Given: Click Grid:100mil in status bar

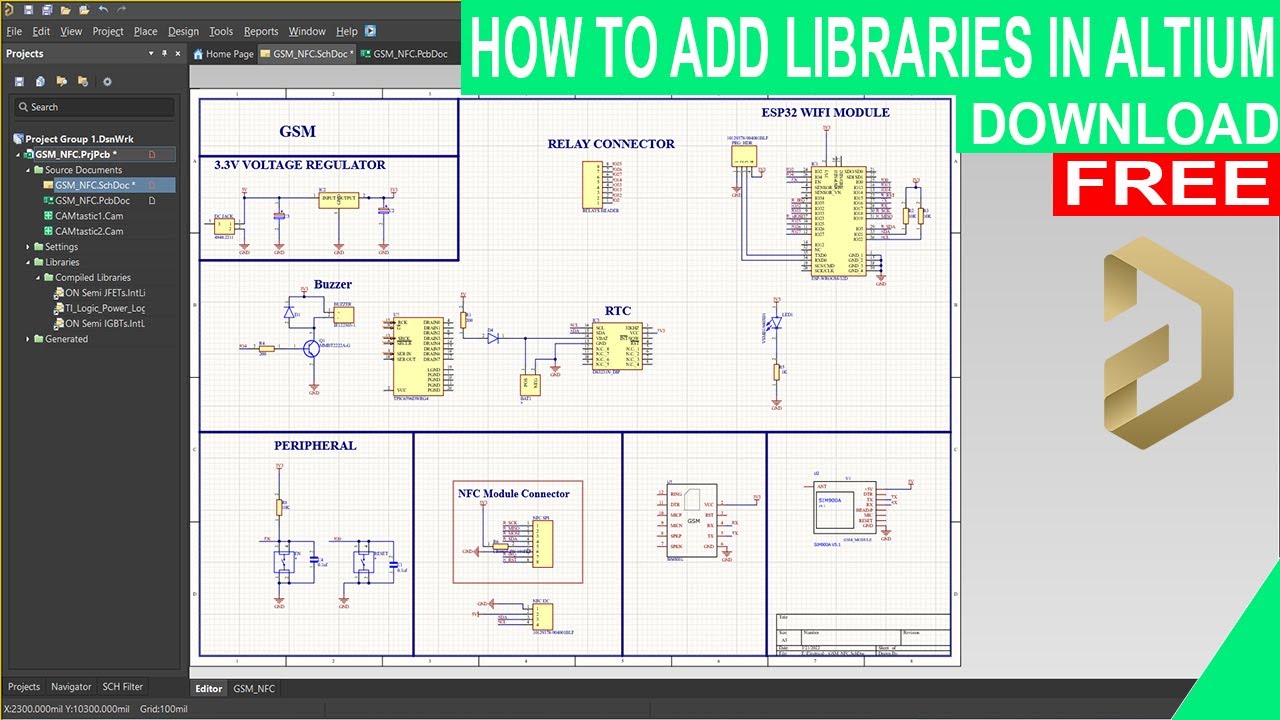Looking at the screenshot, I should (162, 709).
